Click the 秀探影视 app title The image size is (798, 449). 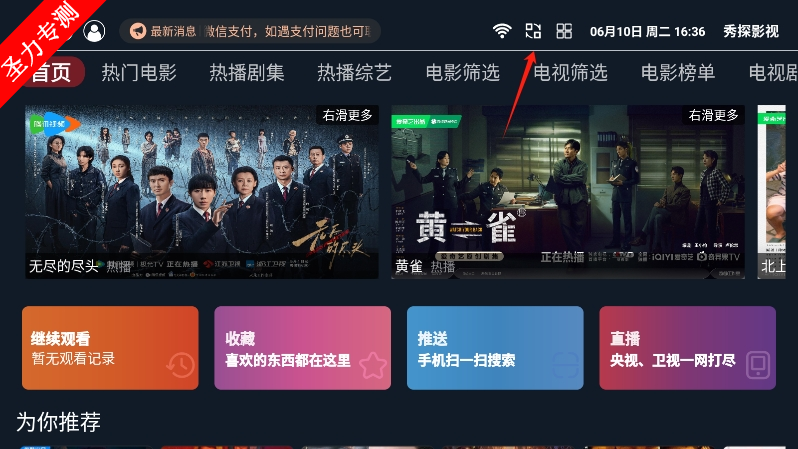coord(751,32)
